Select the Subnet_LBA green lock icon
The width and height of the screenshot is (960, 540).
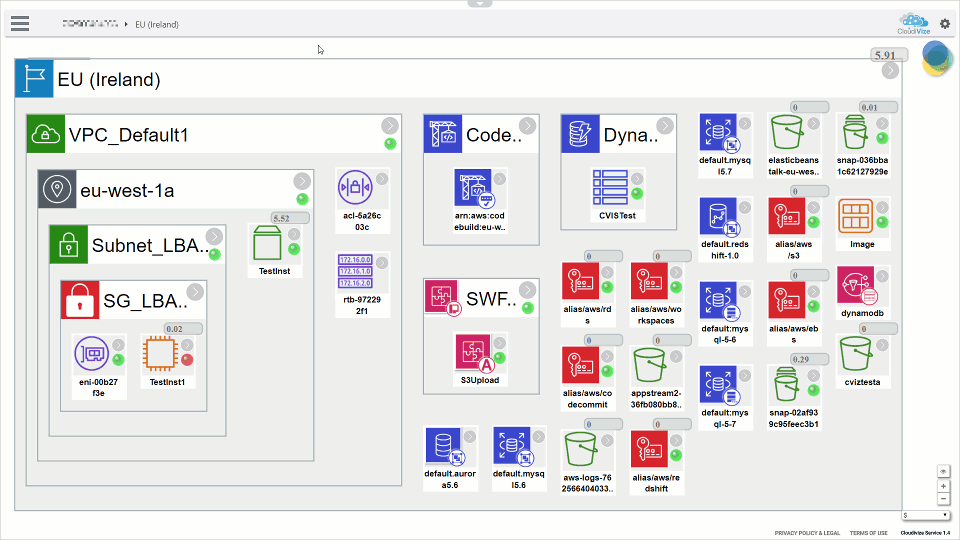tap(69, 245)
